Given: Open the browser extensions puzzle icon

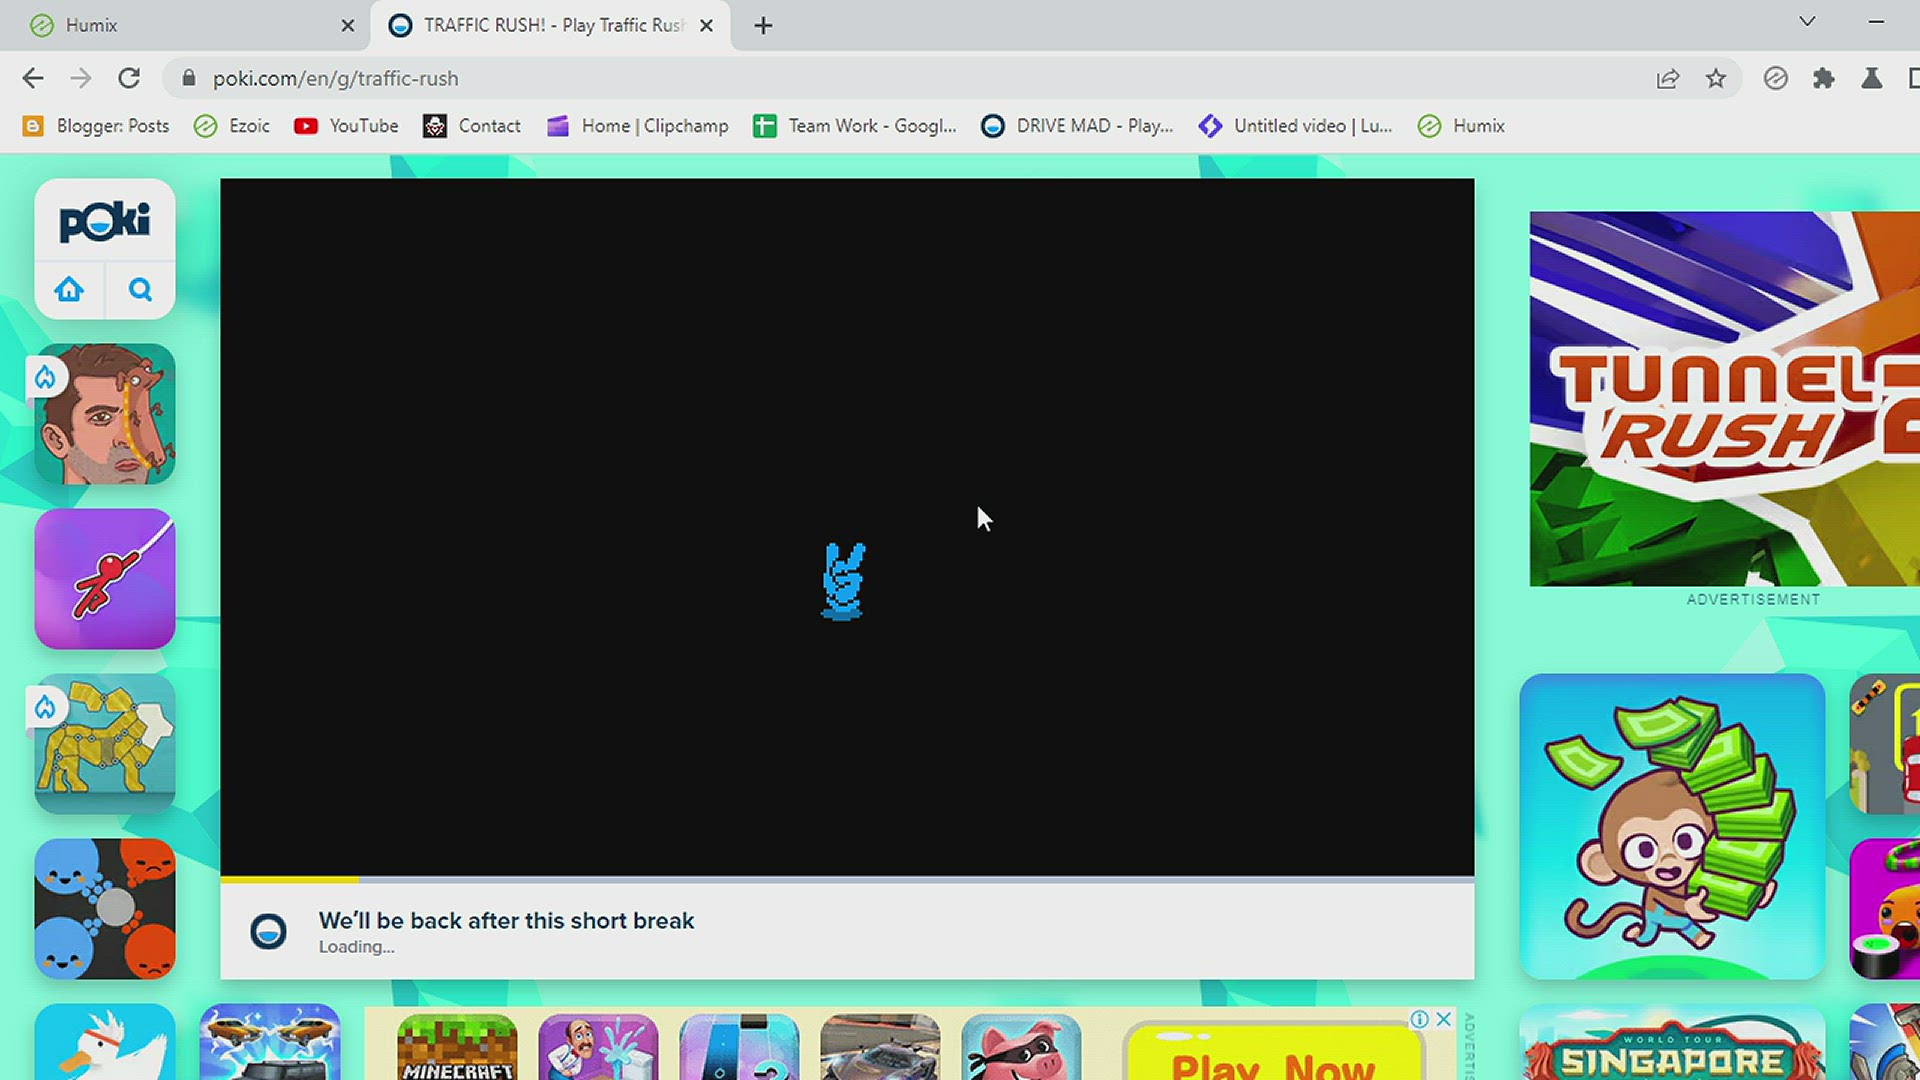Looking at the screenshot, I should 1823,78.
